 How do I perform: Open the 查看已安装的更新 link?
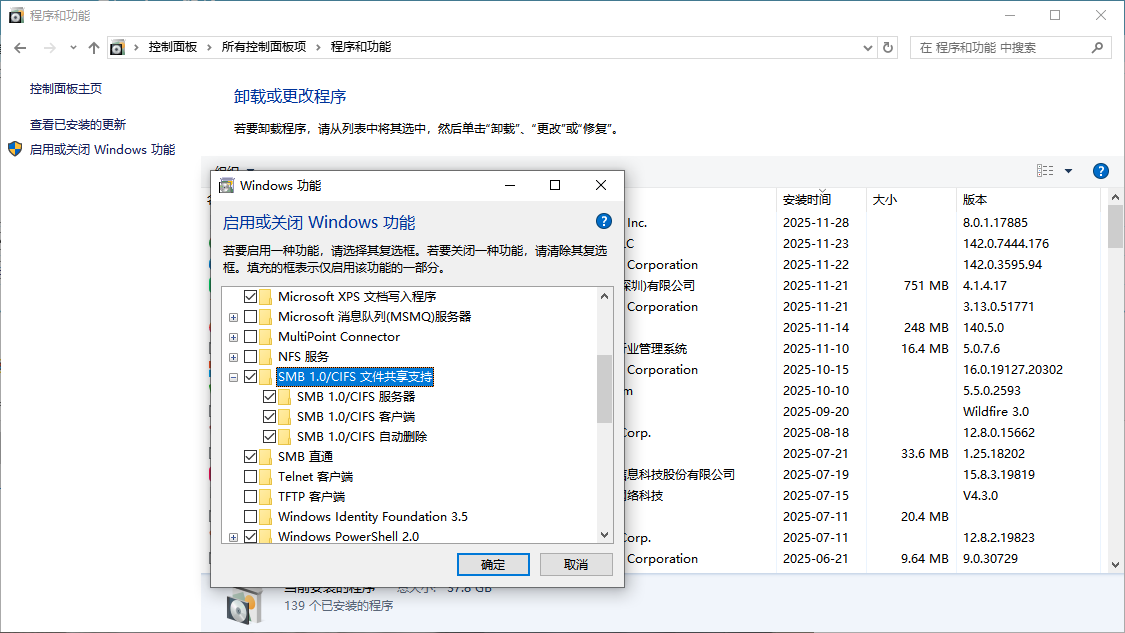tap(77, 125)
